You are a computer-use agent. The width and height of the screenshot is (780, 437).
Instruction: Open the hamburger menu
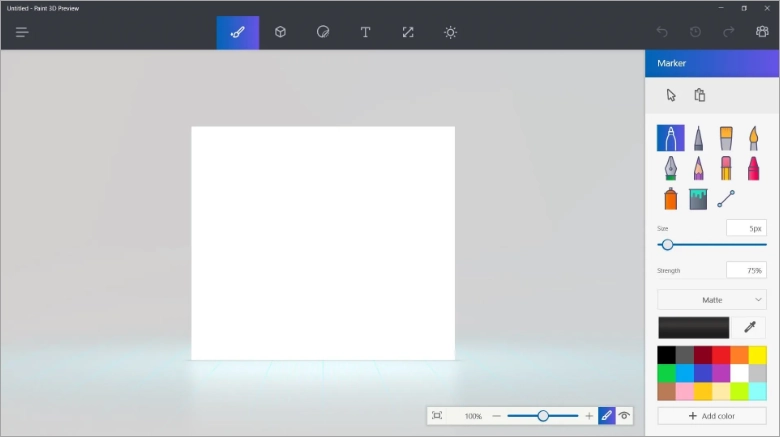(21, 32)
